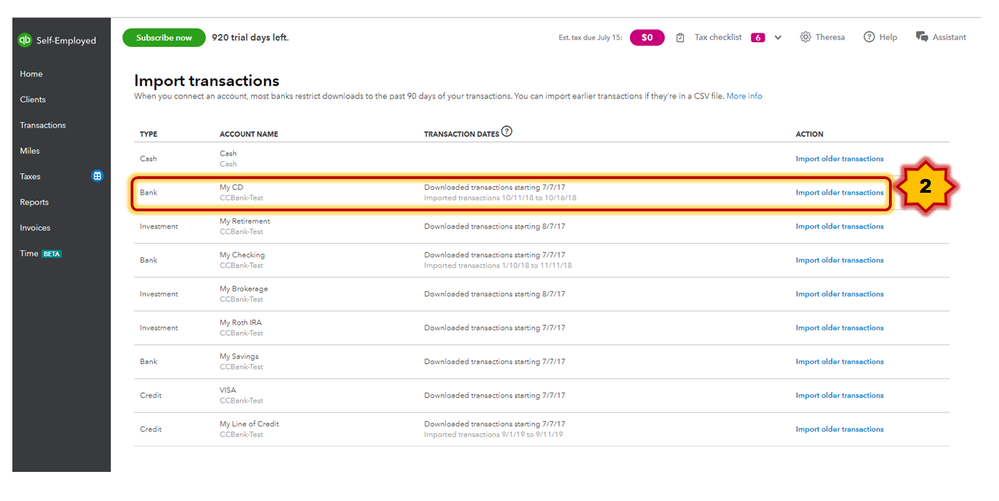This screenshot has width=999, height=501.
Task: Import older transactions for My Savings
Action: pos(839,361)
